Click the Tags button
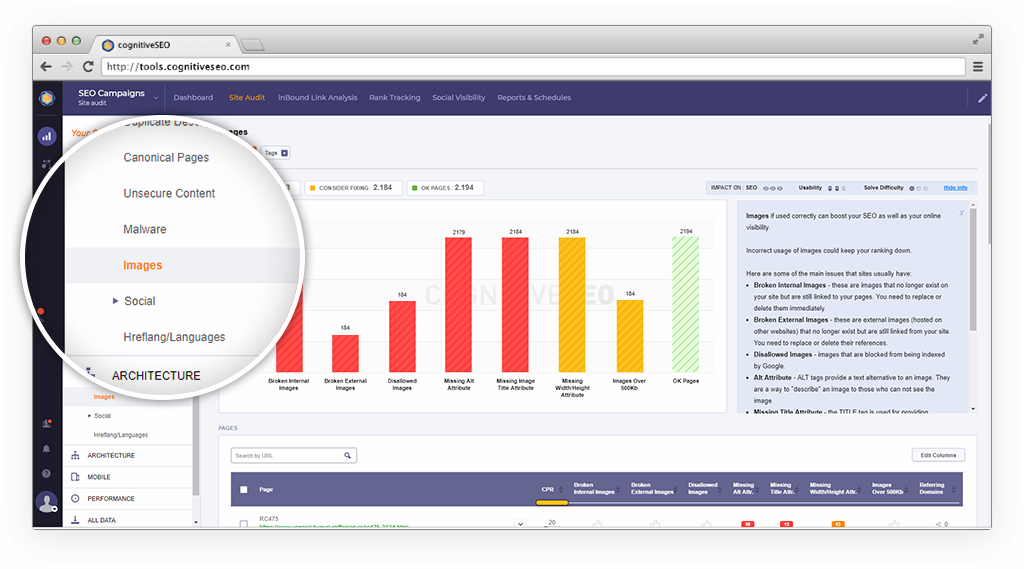 [276, 153]
